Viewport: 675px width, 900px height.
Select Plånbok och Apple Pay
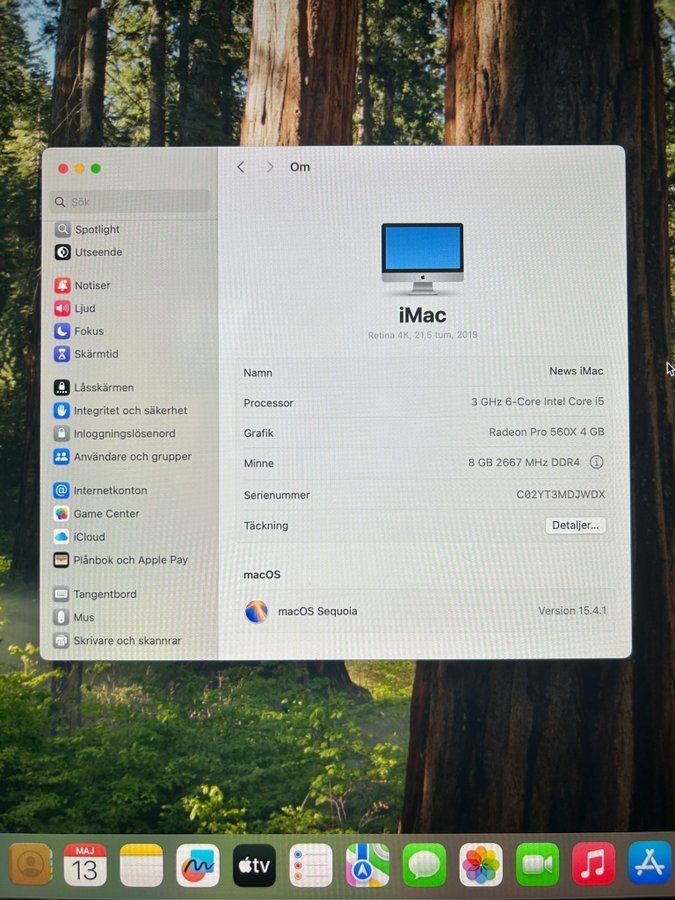130,560
